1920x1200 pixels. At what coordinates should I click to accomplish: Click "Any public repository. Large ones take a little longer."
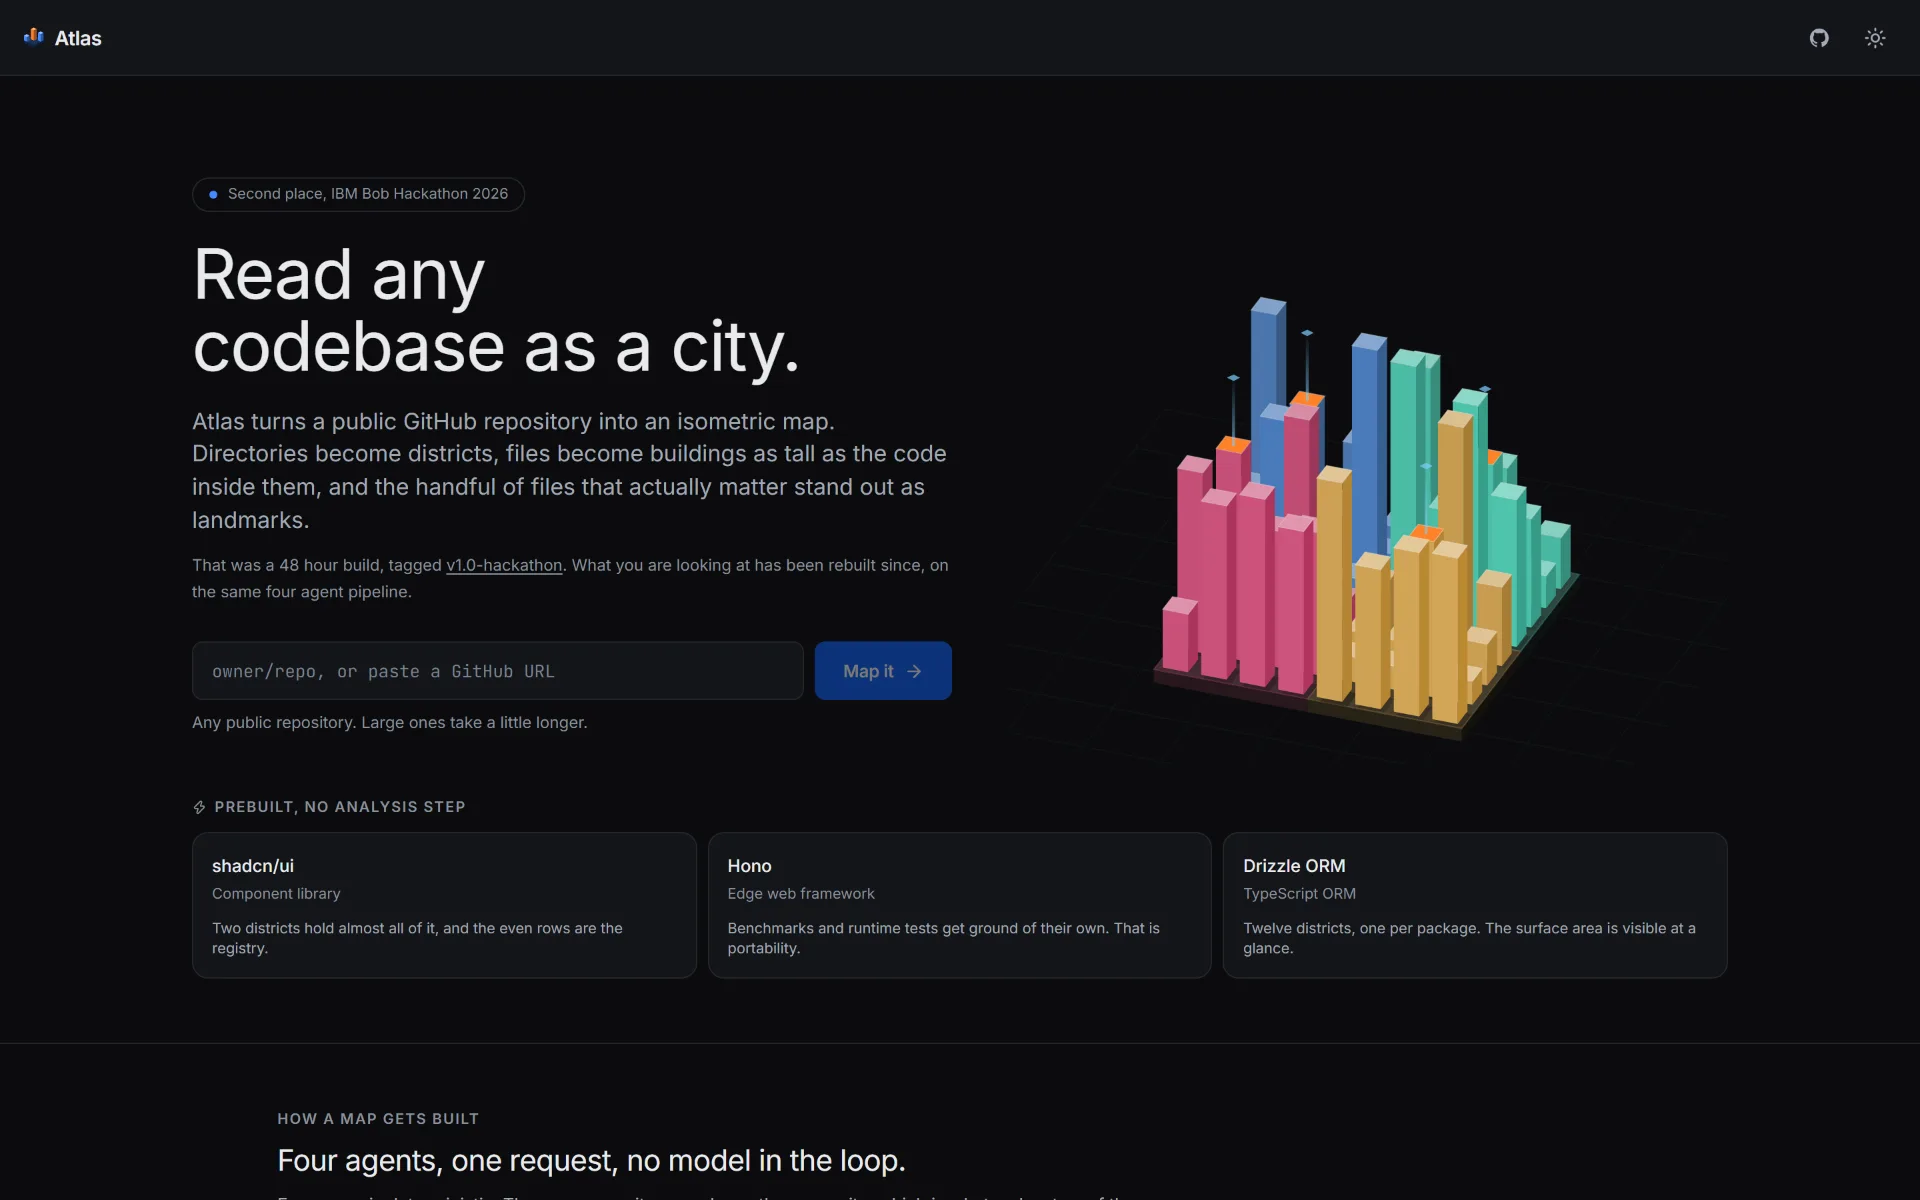(389, 722)
